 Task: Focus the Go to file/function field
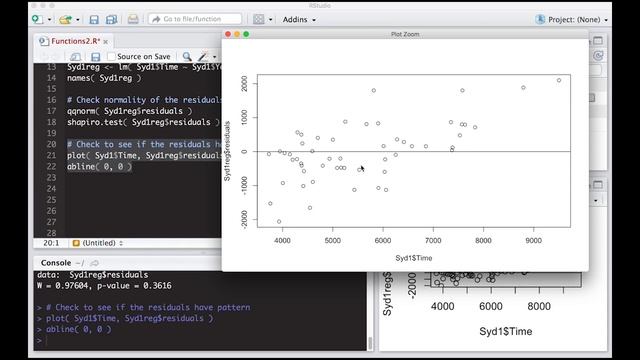(x=195, y=19)
